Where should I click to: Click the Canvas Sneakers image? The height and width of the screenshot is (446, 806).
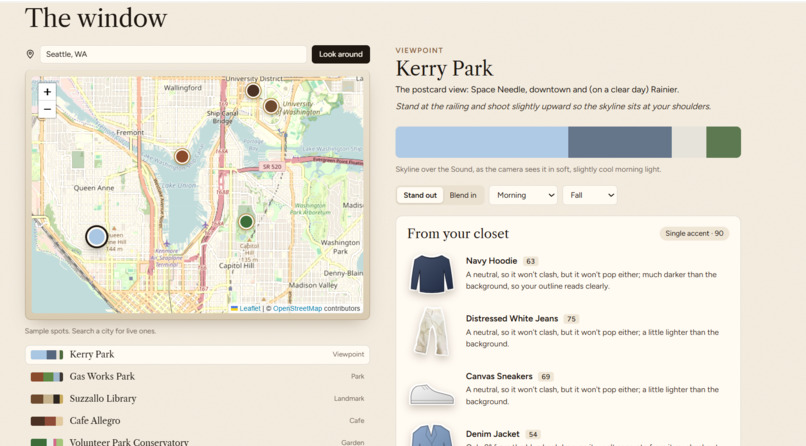pyautogui.click(x=431, y=395)
